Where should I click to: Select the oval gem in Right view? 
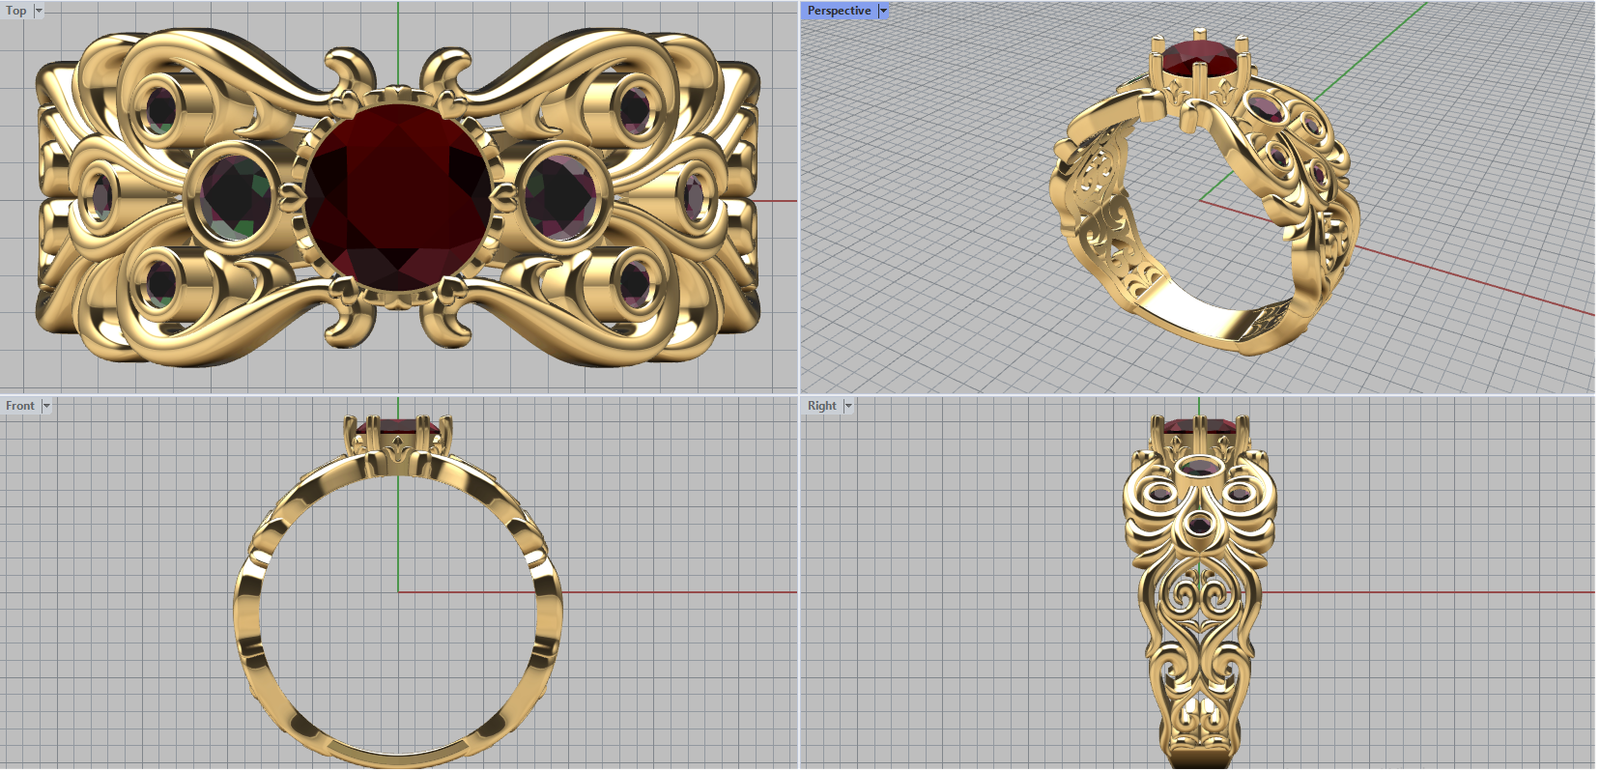pos(1199,468)
